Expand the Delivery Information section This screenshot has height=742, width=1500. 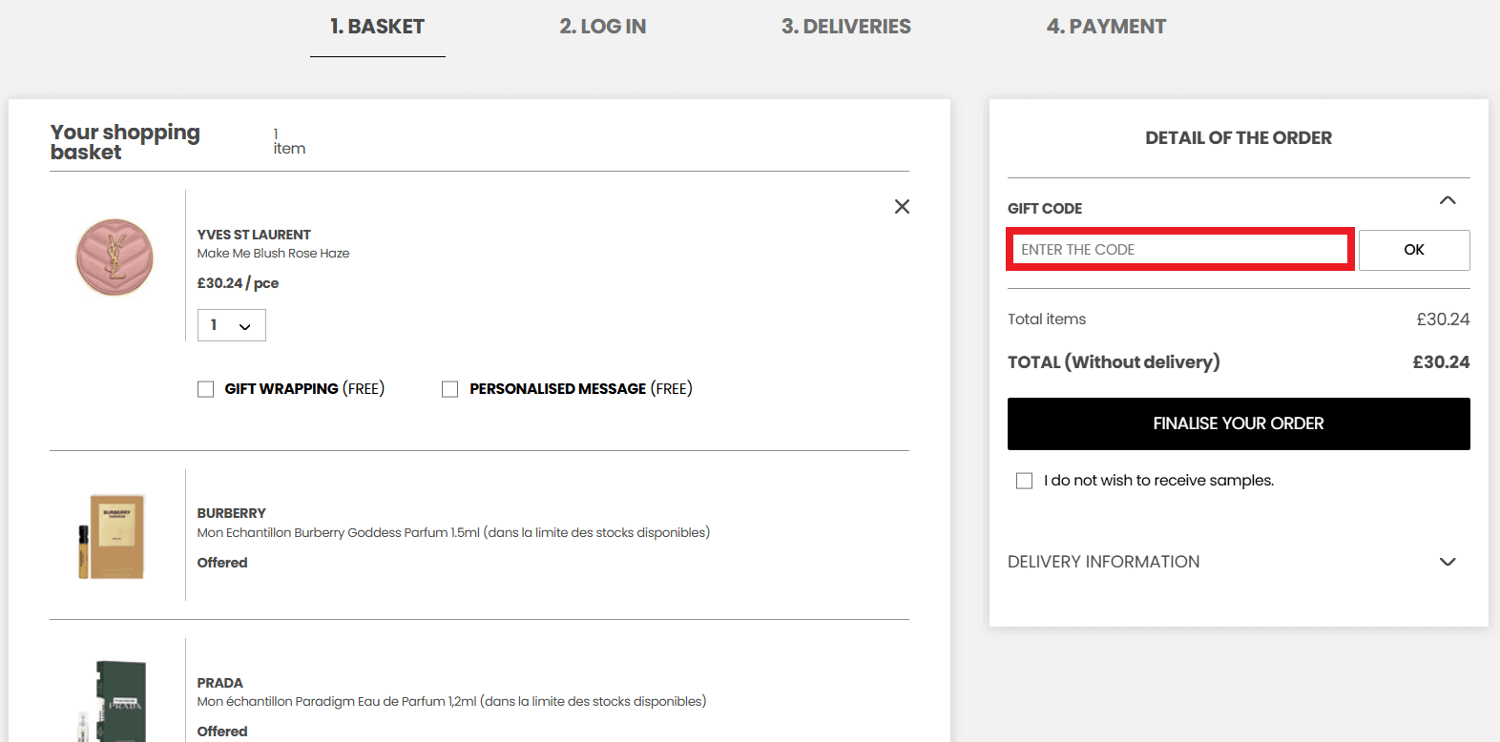pyautogui.click(x=1447, y=562)
